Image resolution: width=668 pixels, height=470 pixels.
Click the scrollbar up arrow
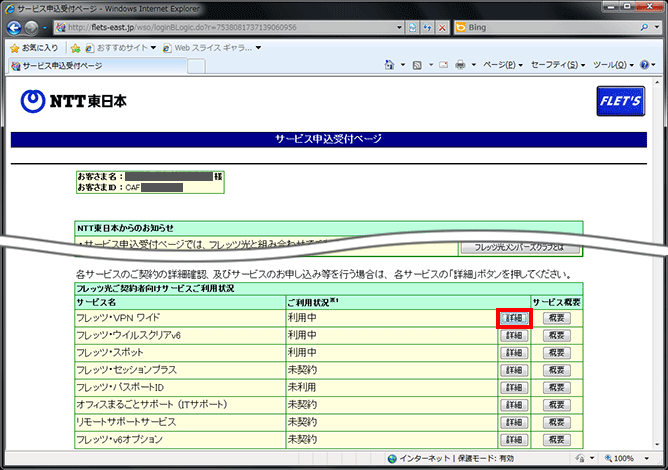(657, 81)
